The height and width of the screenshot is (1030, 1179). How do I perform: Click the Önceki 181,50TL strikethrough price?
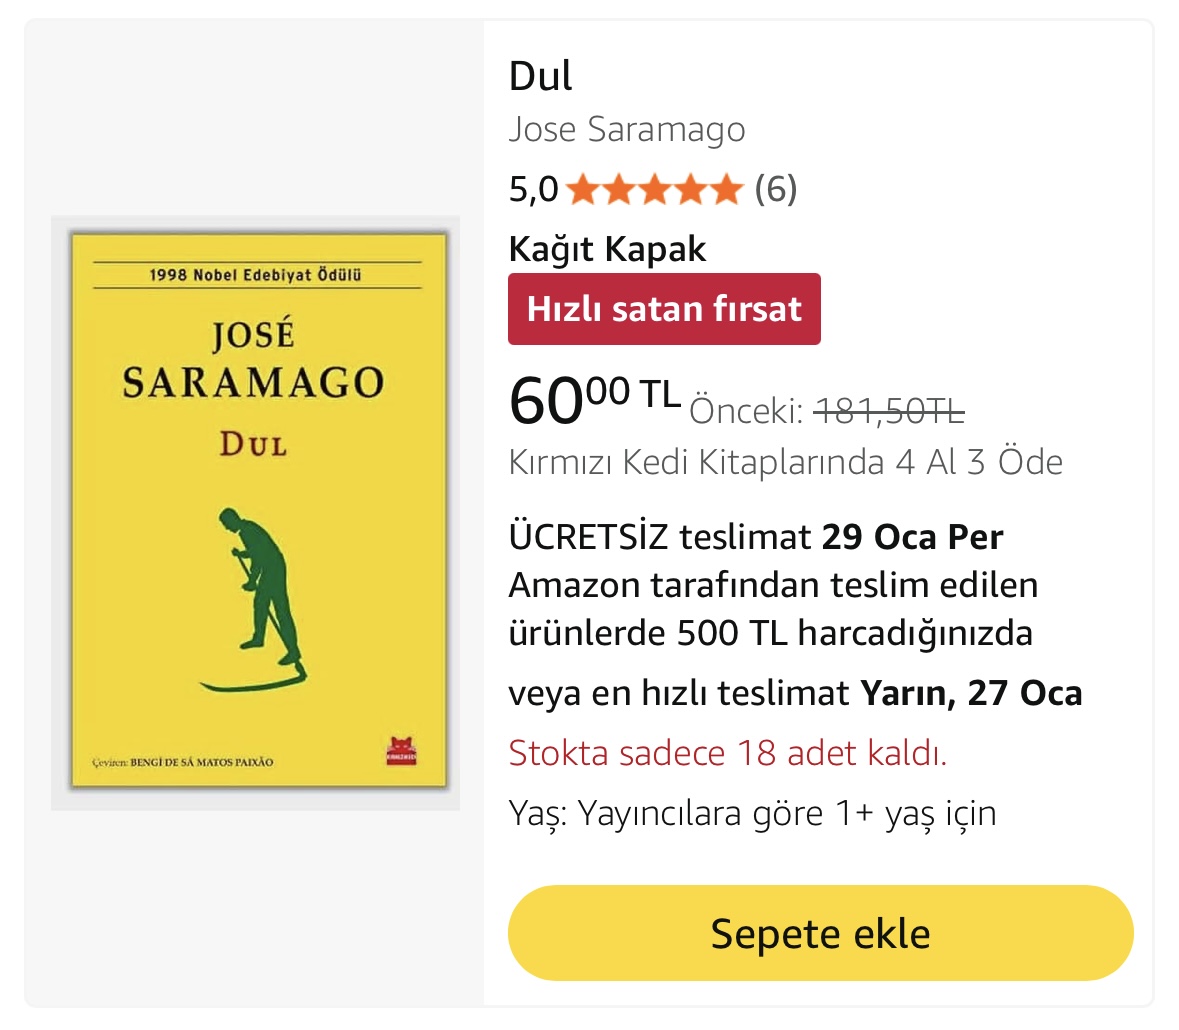coord(826,411)
